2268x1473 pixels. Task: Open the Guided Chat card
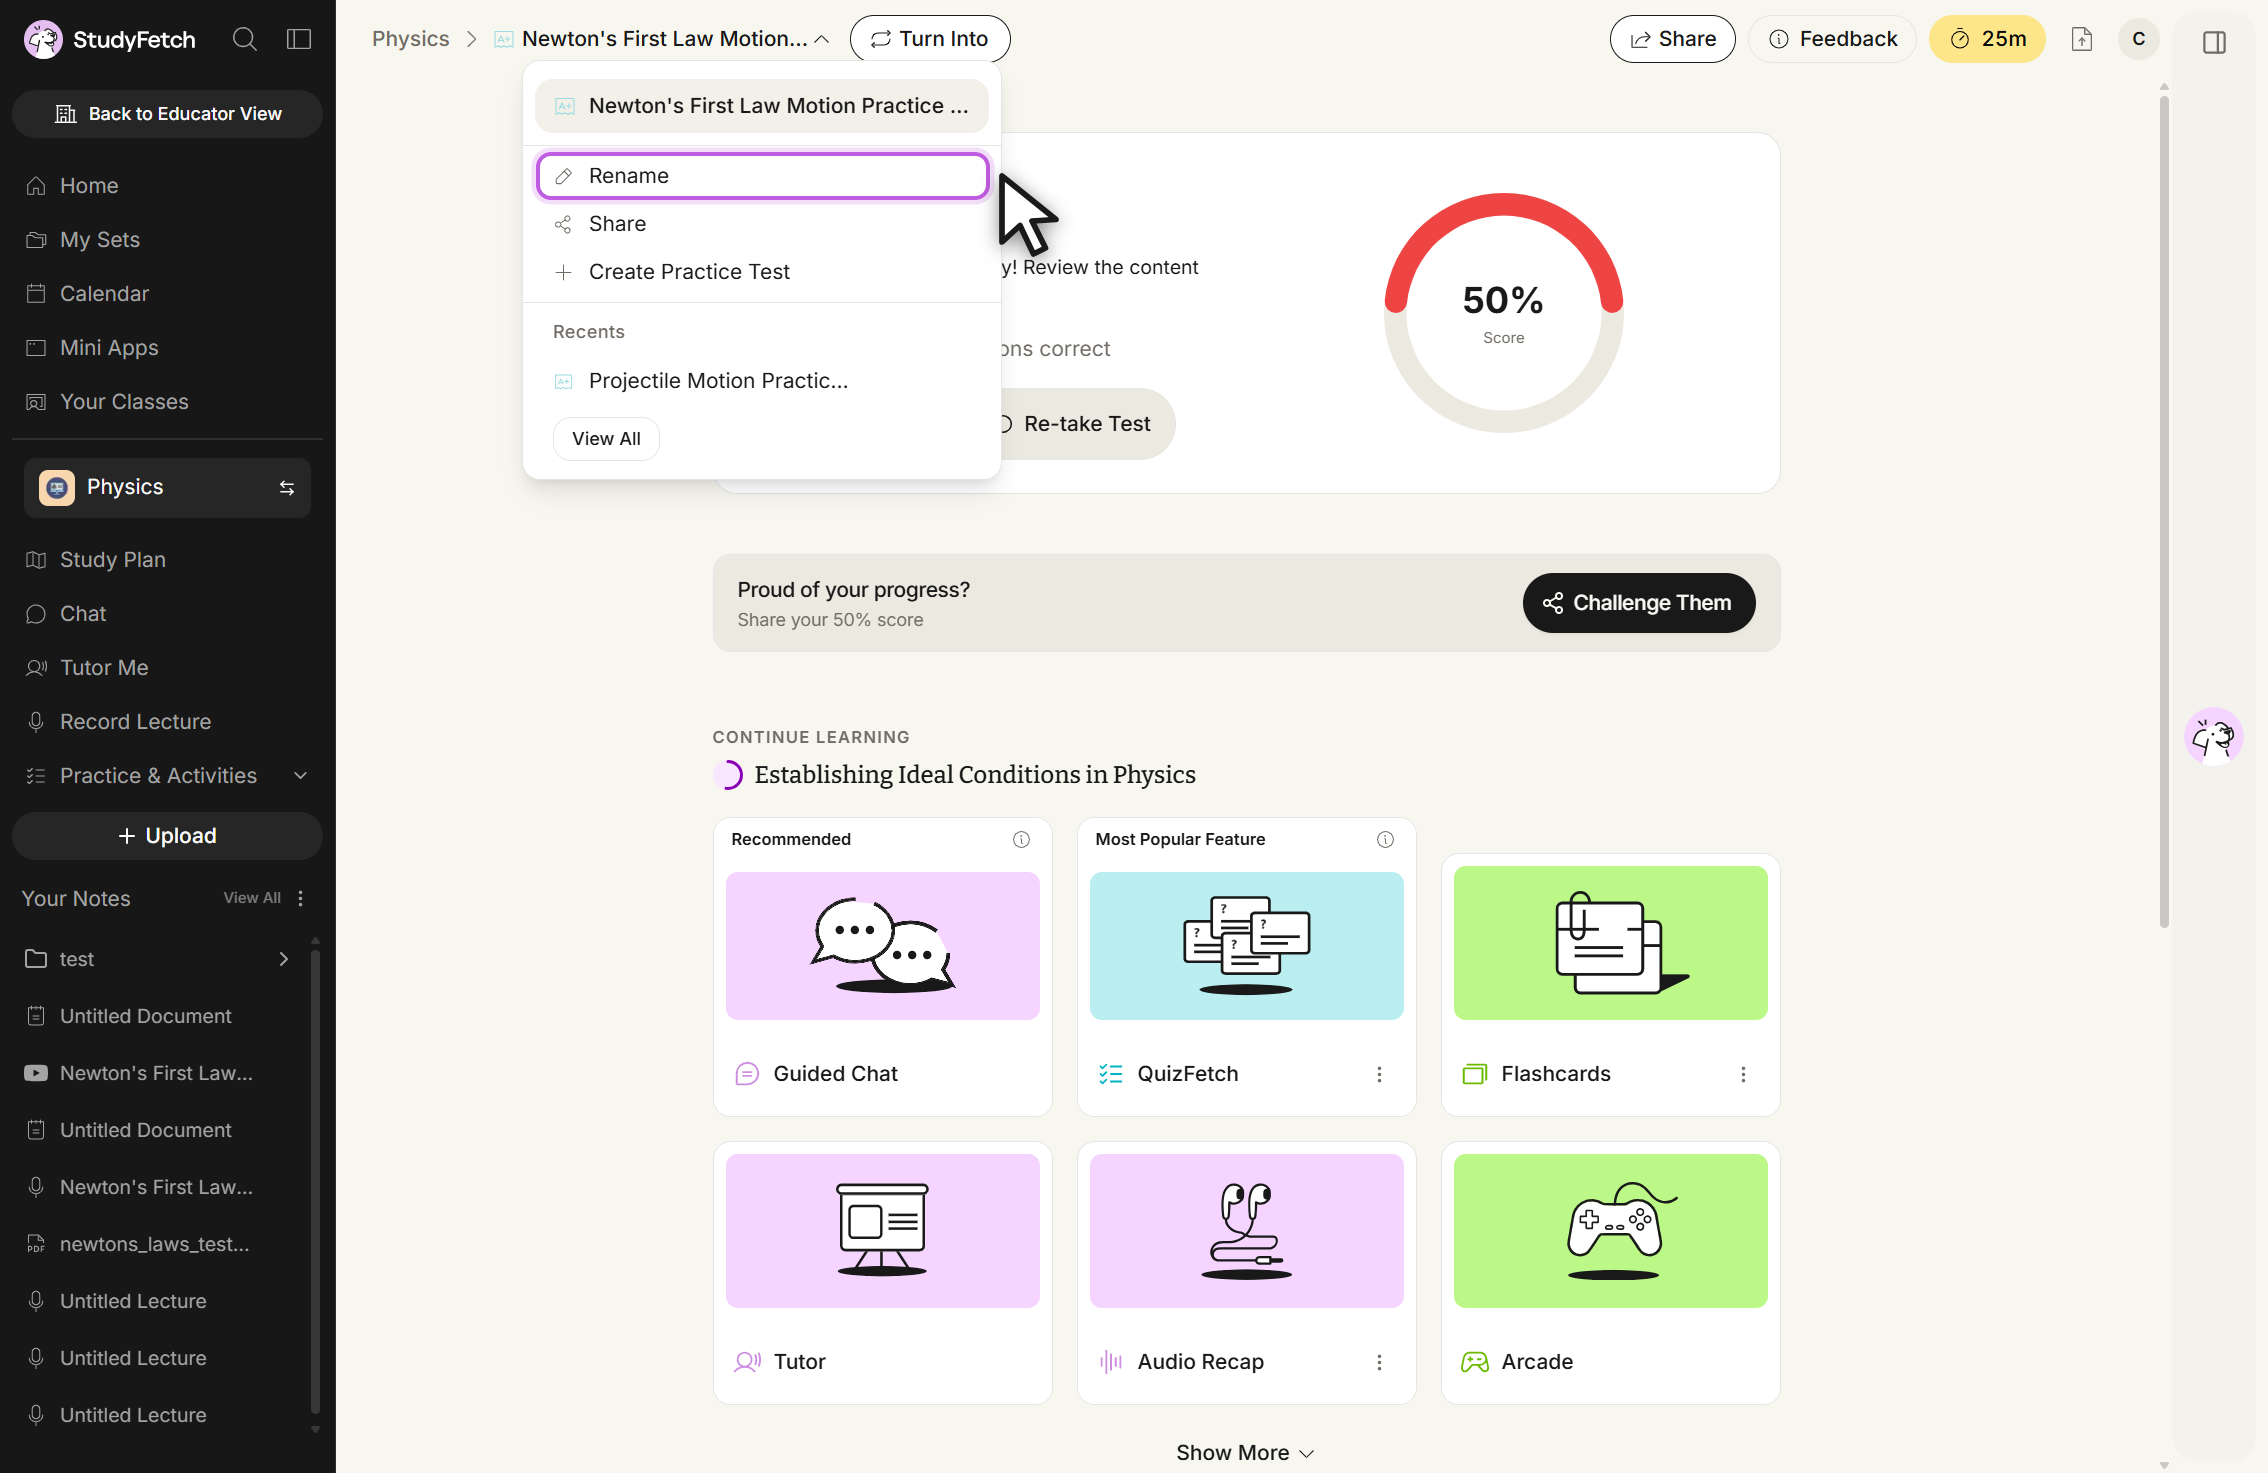click(883, 967)
